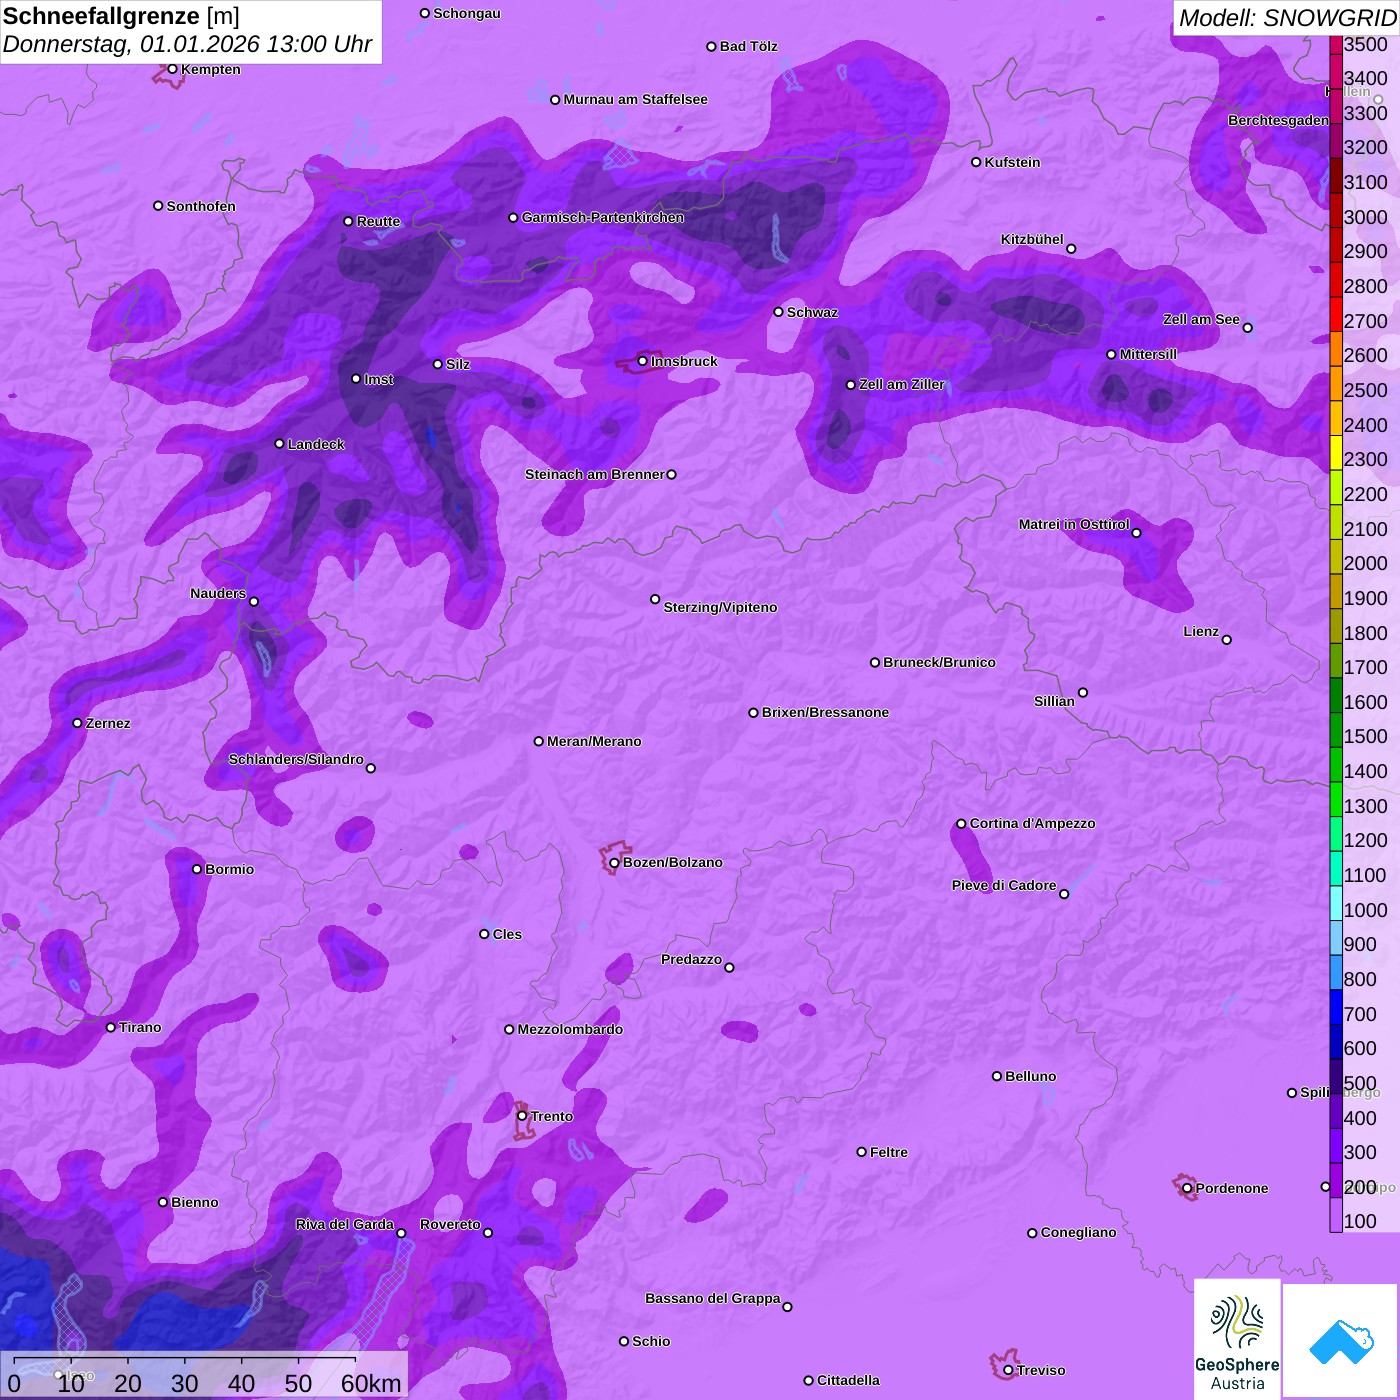1400x1400 pixels.
Task: Click the 'Bassano del Grappa' label
Action: point(712,1298)
